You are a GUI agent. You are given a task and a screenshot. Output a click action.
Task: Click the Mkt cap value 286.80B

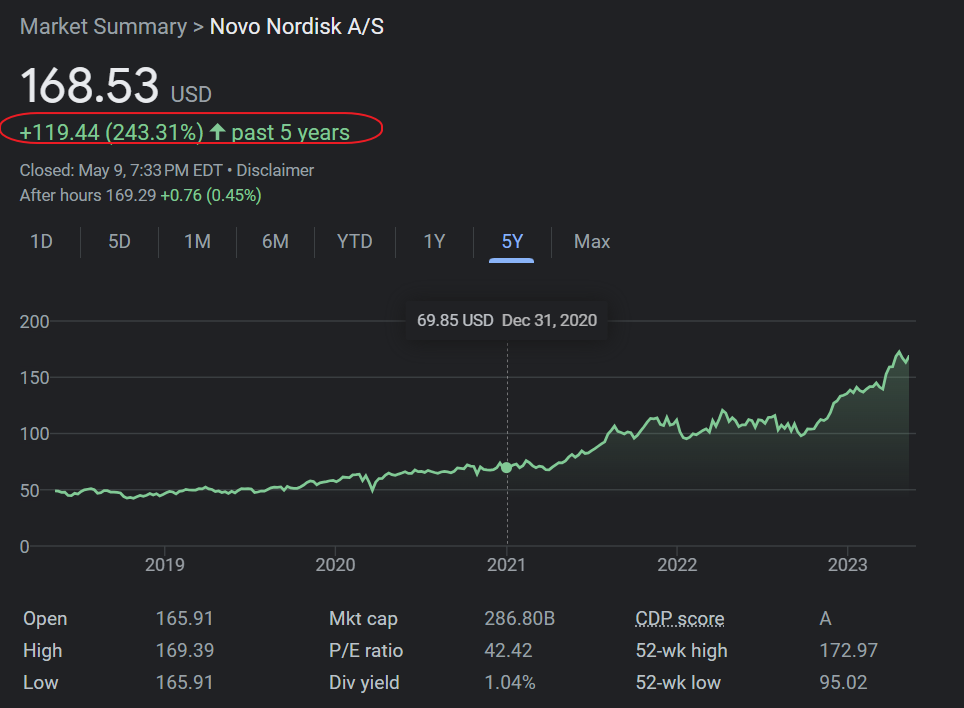click(x=520, y=618)
